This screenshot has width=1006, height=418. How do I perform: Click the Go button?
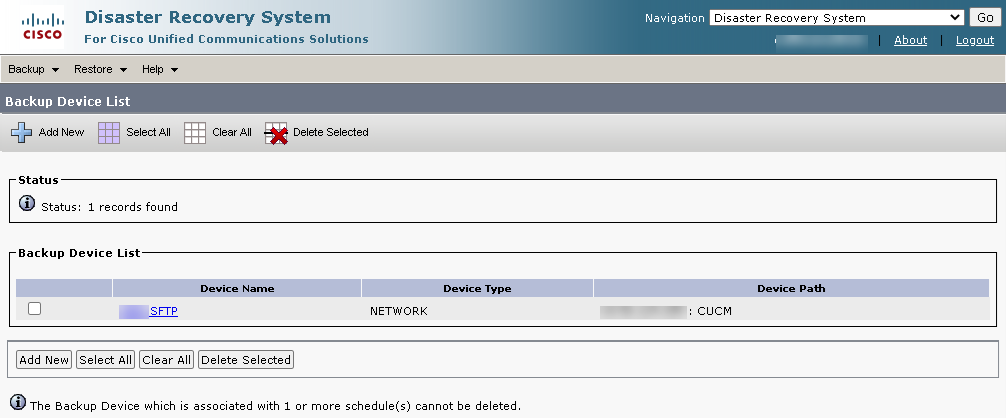click(x=985, y=18)
